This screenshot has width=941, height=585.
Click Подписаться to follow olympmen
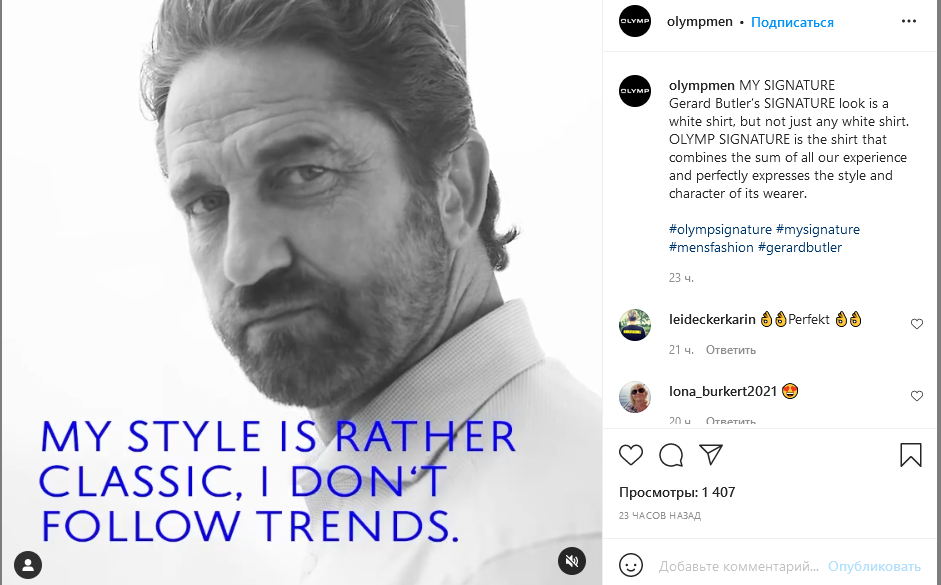tap(792, 22)
